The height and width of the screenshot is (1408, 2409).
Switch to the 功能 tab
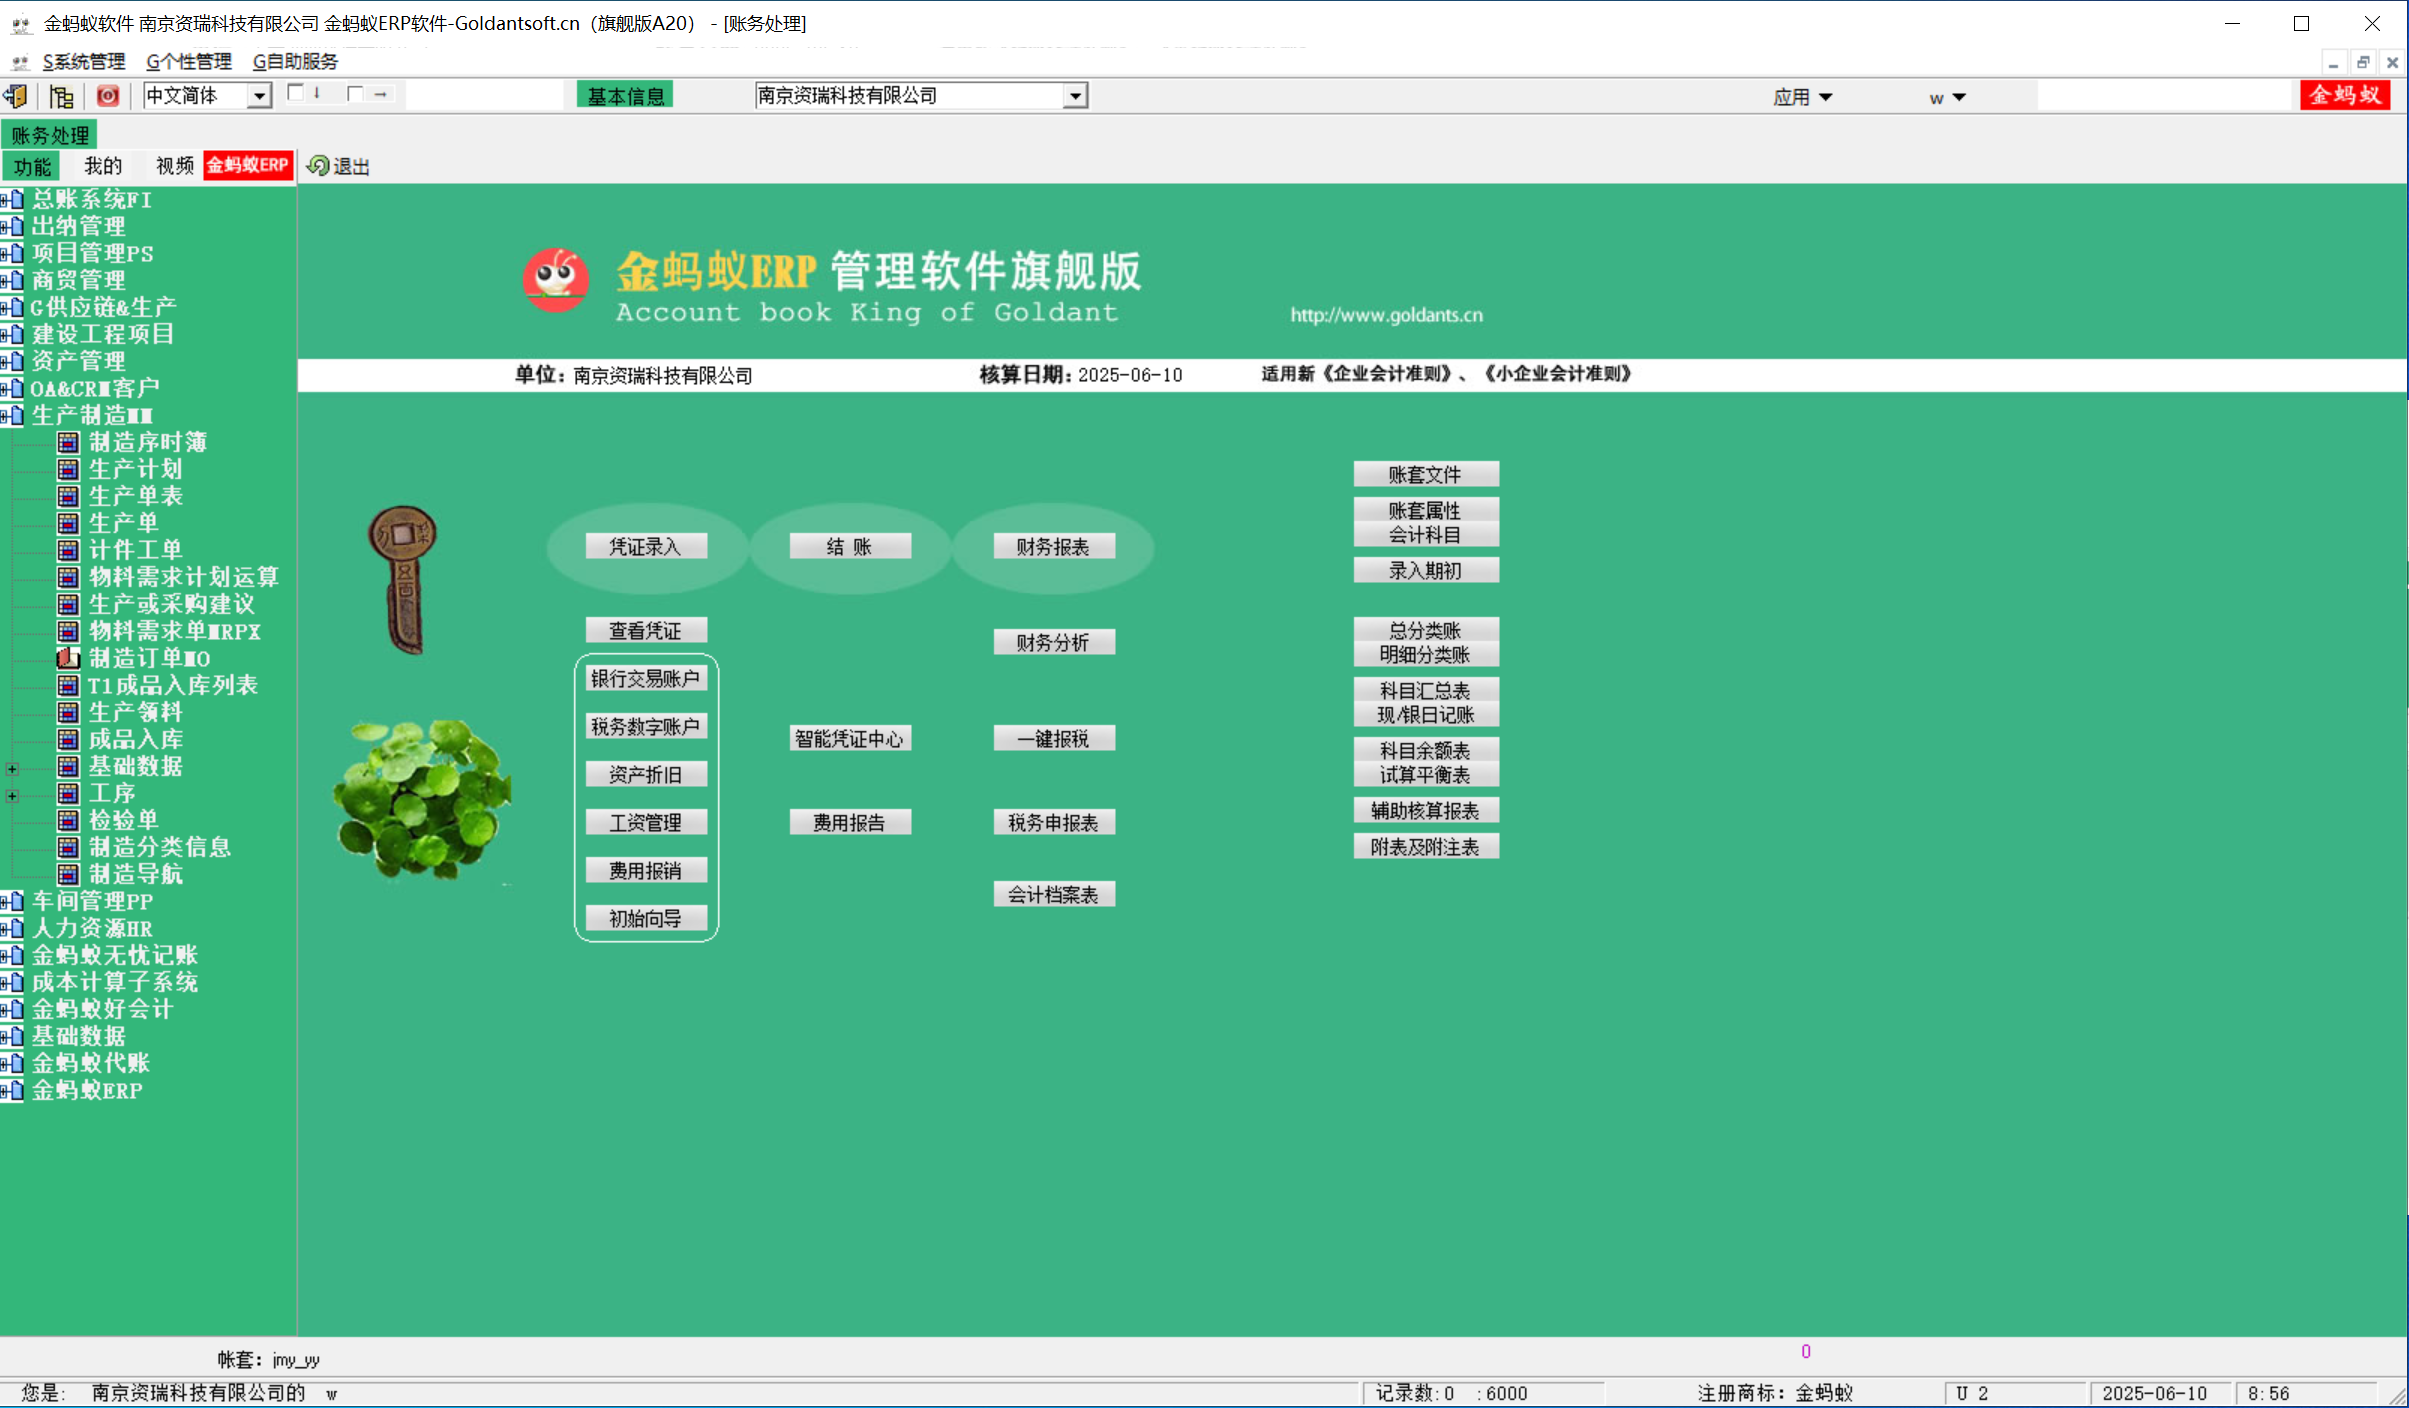[32, 166]
